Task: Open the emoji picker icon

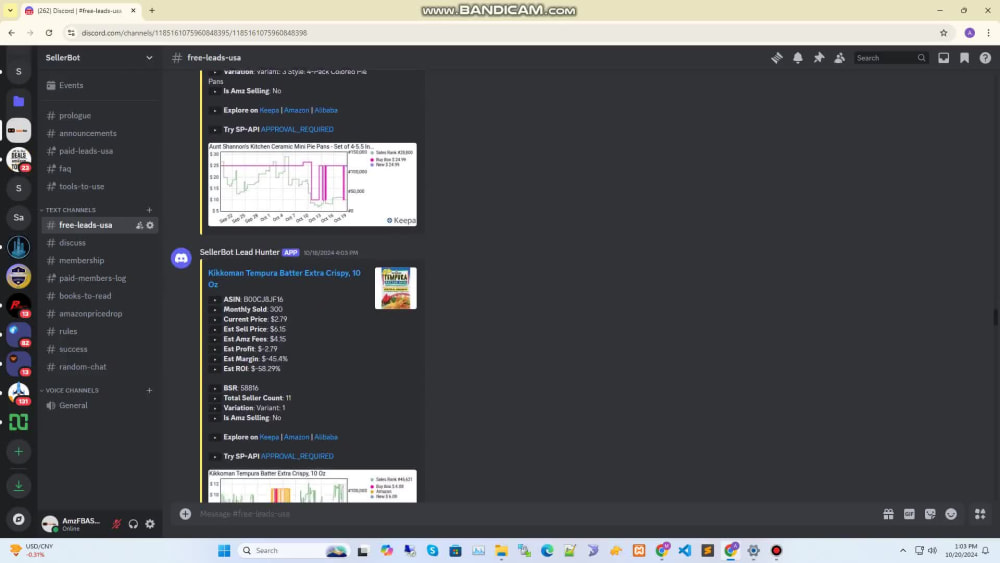Action: pos(951,514)
